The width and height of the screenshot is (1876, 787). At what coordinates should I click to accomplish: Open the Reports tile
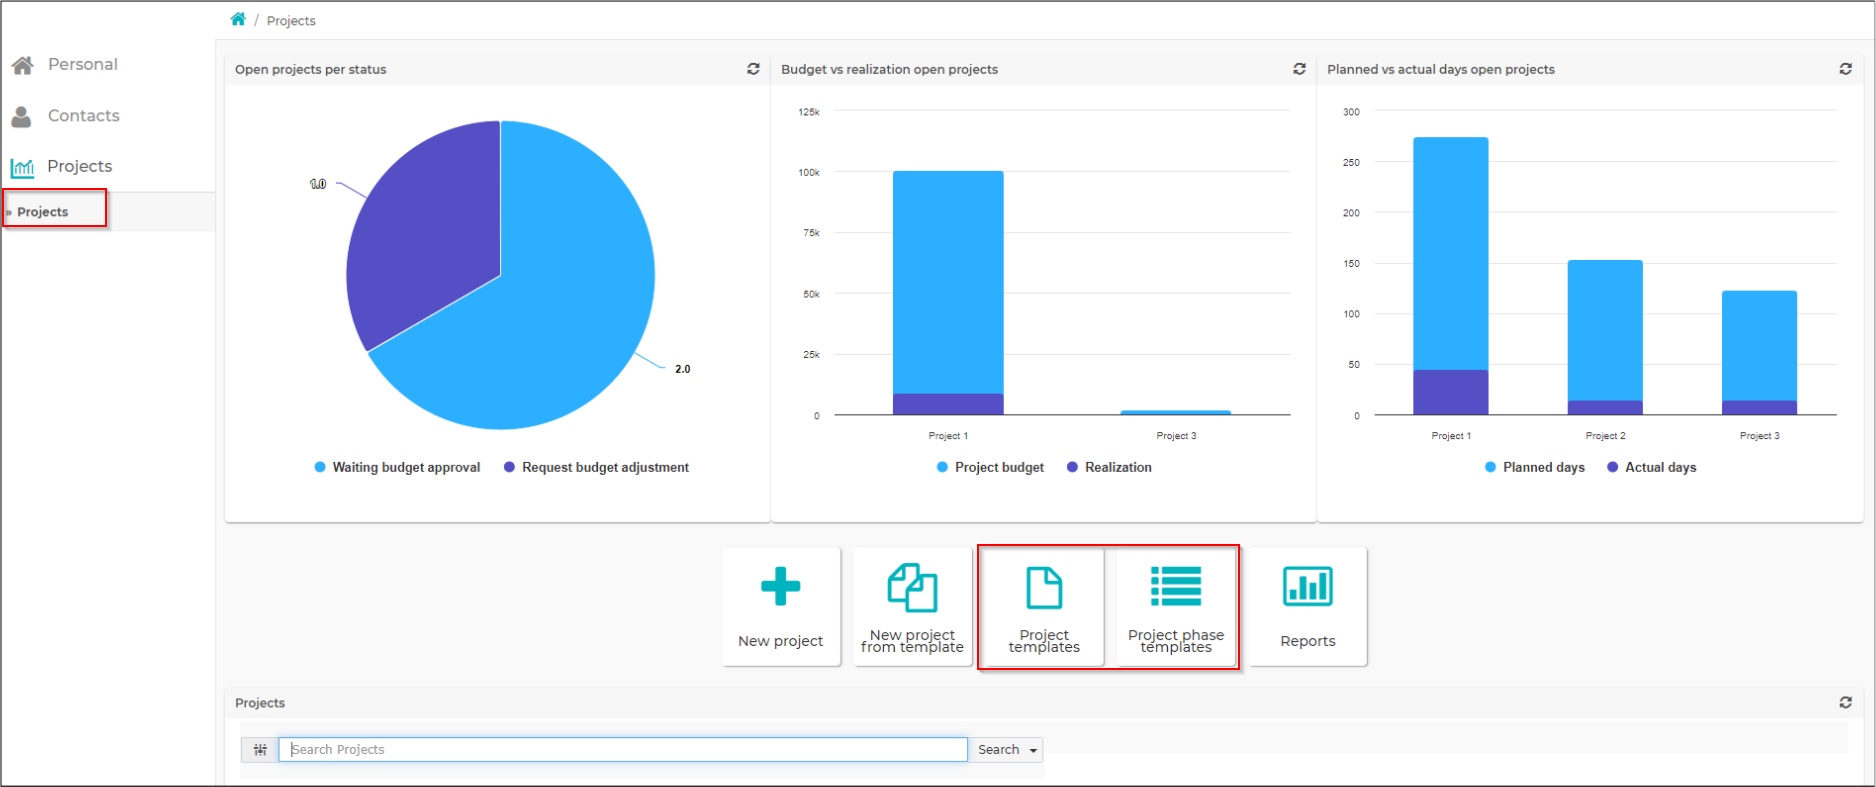point(1308,606)
